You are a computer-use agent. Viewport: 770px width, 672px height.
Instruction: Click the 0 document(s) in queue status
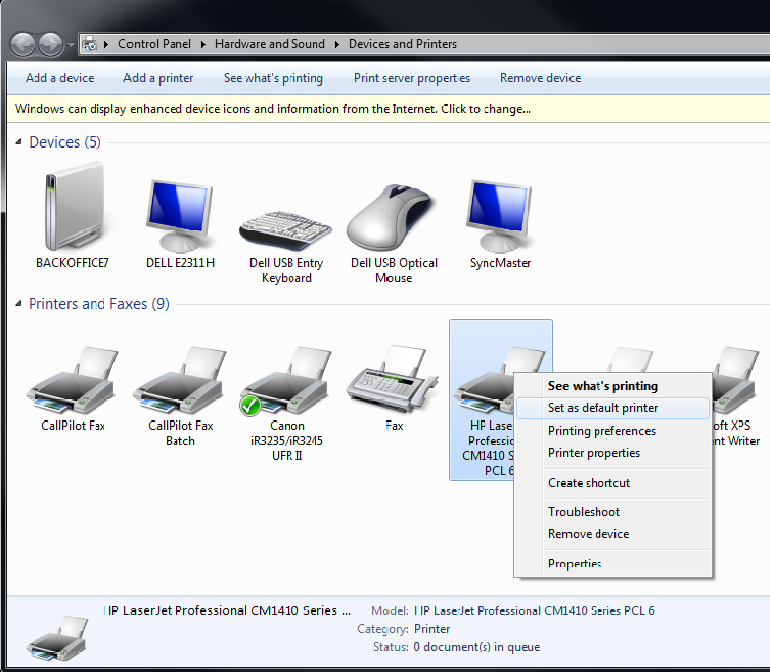(477, 647)
